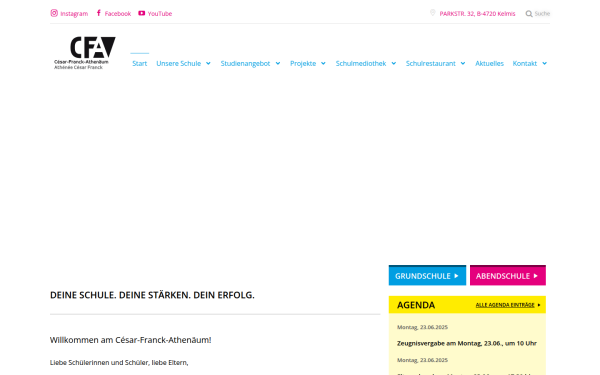Click the map pin location icon
The image size is (600, 375).
point(432,13)
